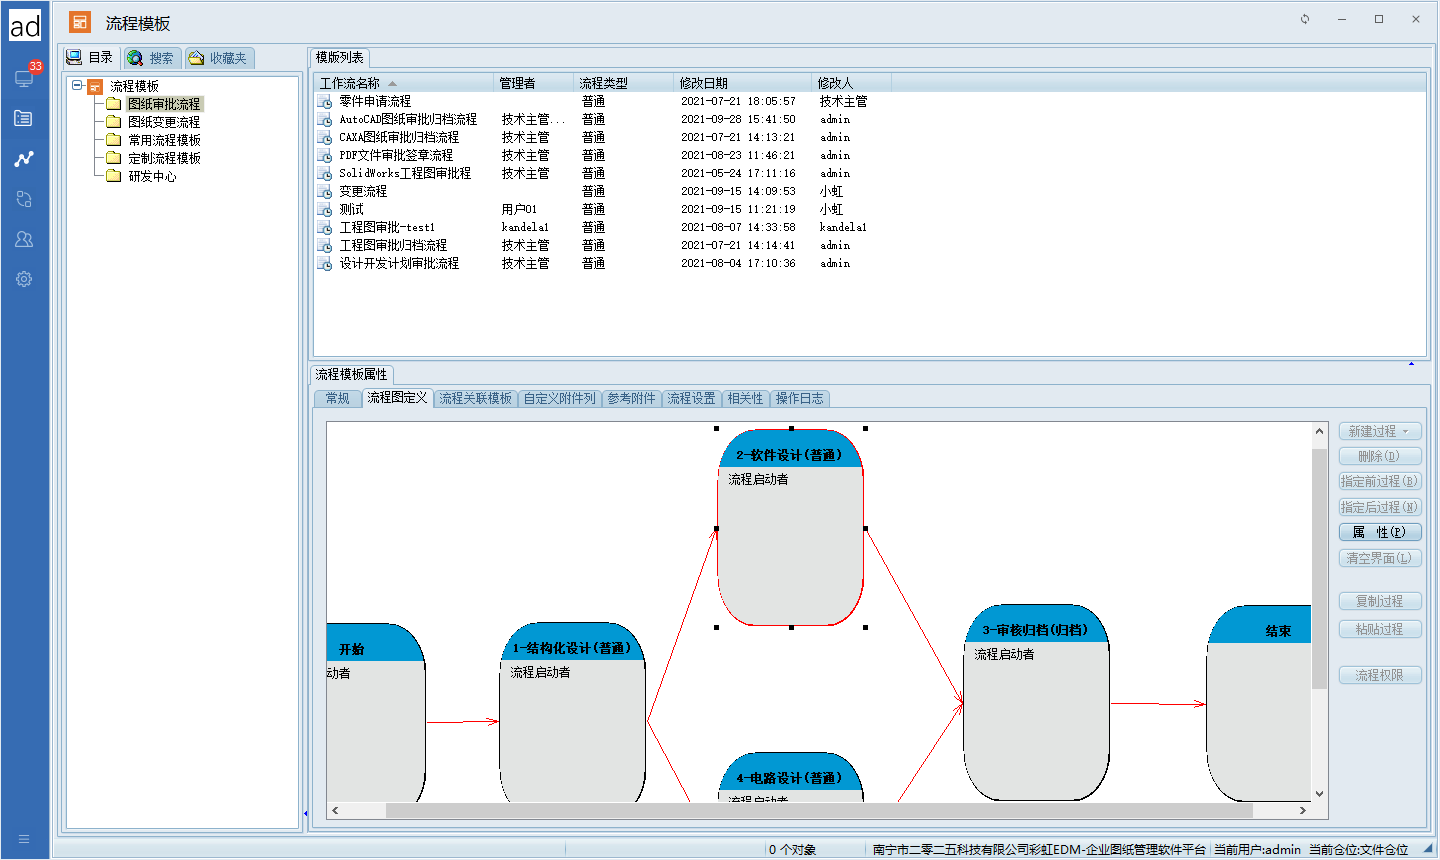
Task: Click the 清空界面(L) button
Action: (x=1380, y=558)
